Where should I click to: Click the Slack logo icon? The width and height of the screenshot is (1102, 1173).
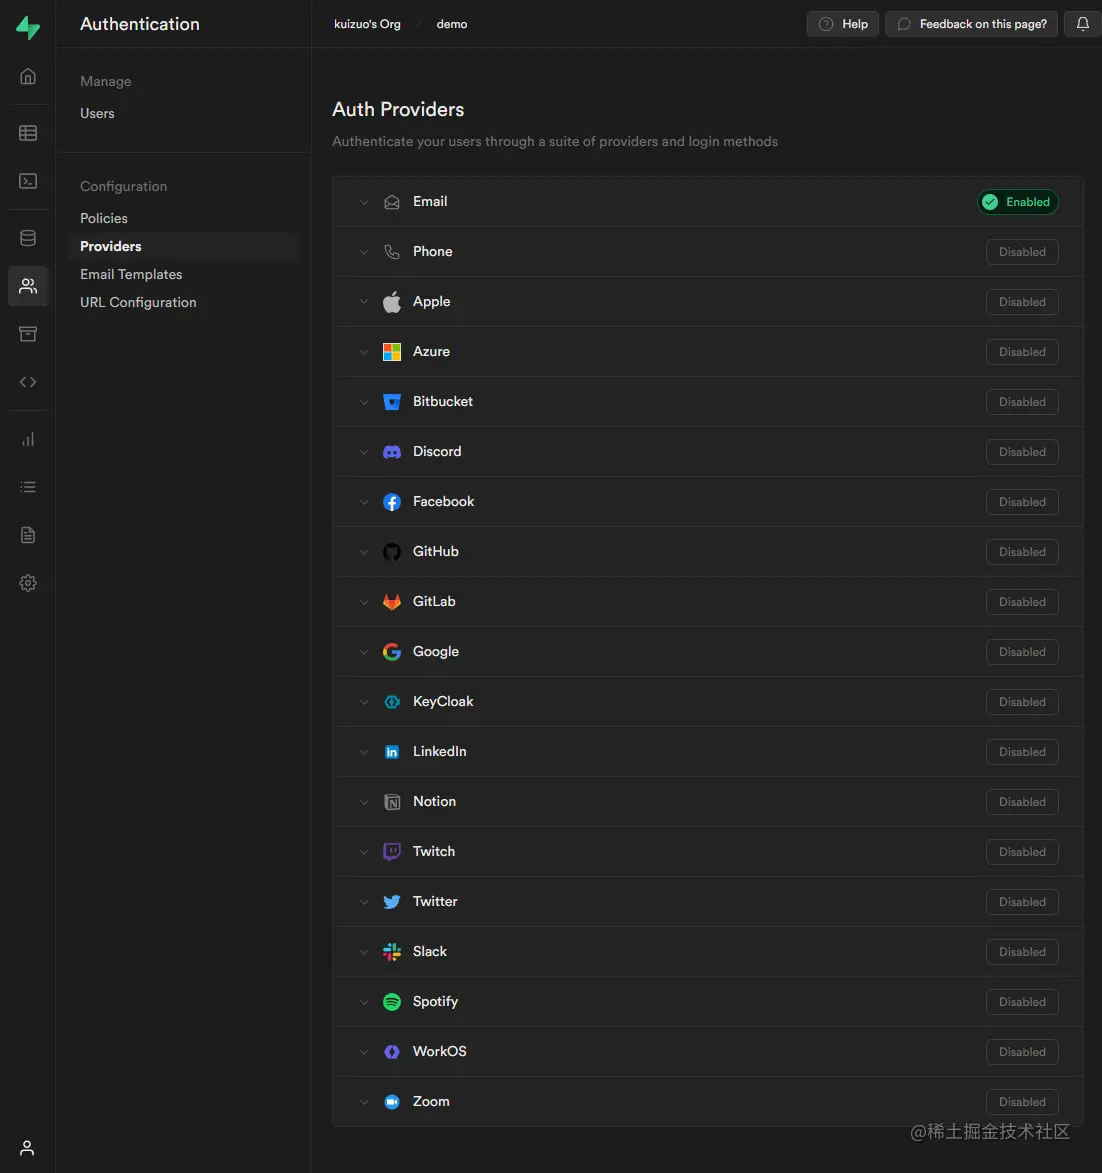392,952
